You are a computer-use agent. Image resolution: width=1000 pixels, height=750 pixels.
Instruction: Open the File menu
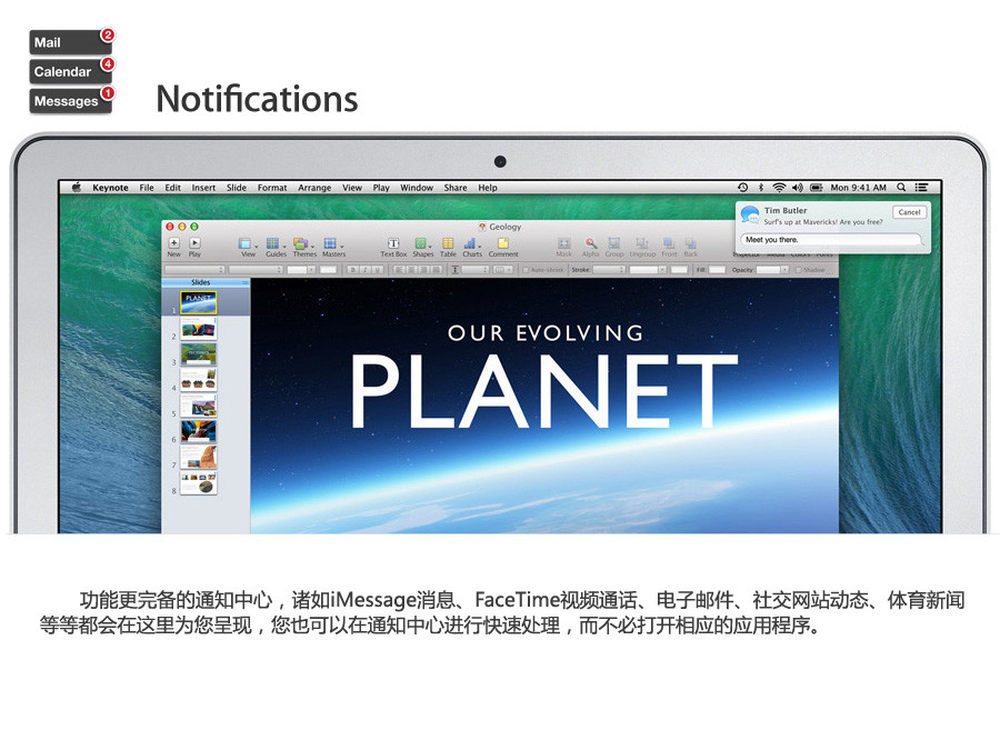pyautogui.click(x=147, y=188)
